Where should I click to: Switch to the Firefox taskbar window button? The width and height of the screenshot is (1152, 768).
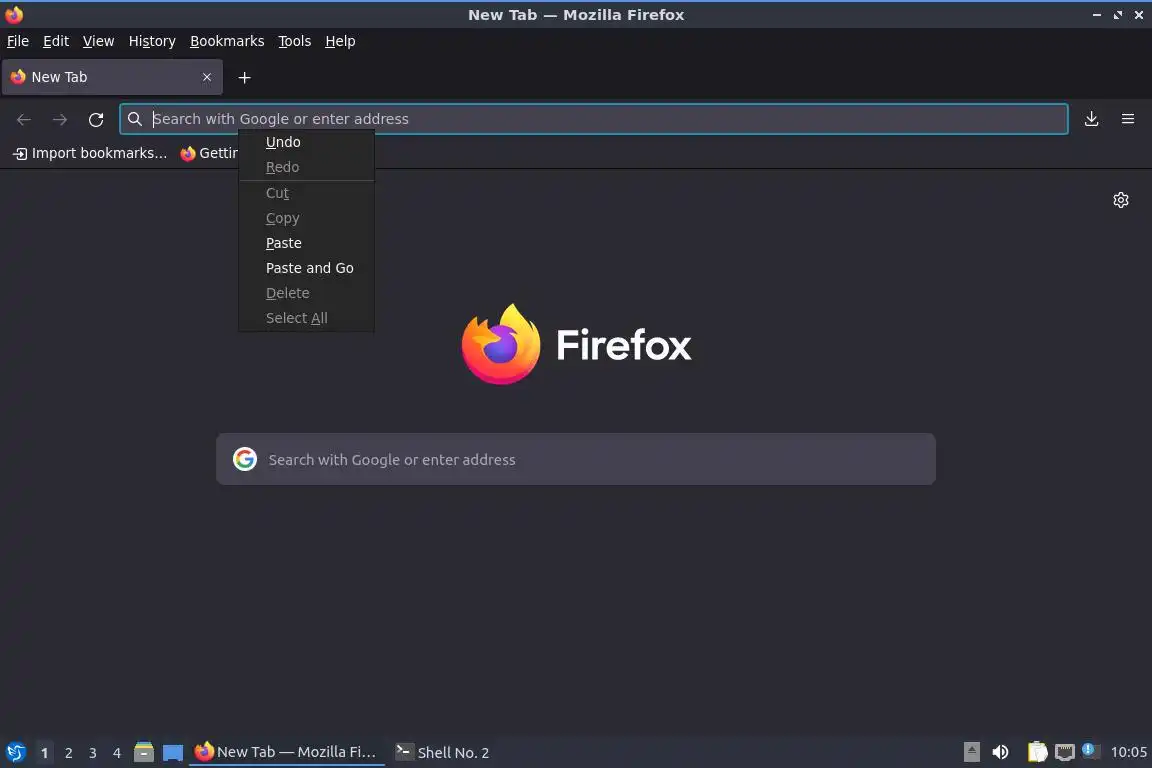click(287, 752)
